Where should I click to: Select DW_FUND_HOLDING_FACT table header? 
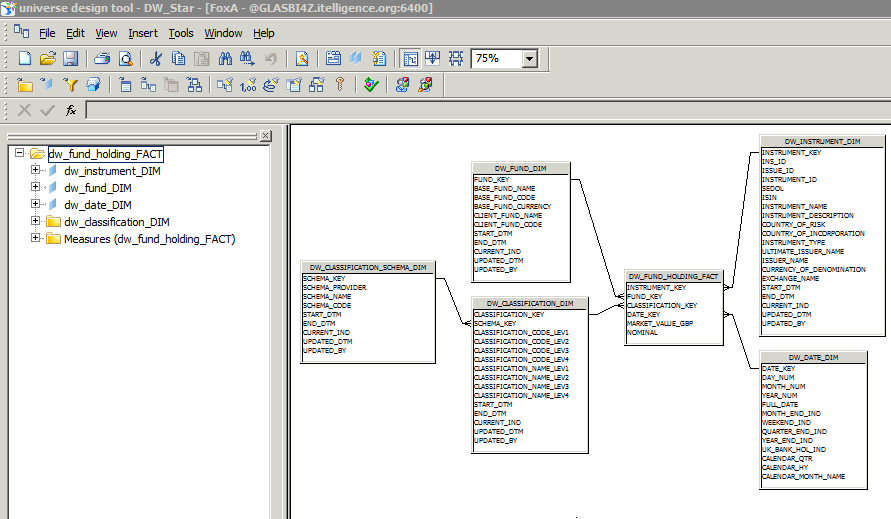click(x=673, y=276)
